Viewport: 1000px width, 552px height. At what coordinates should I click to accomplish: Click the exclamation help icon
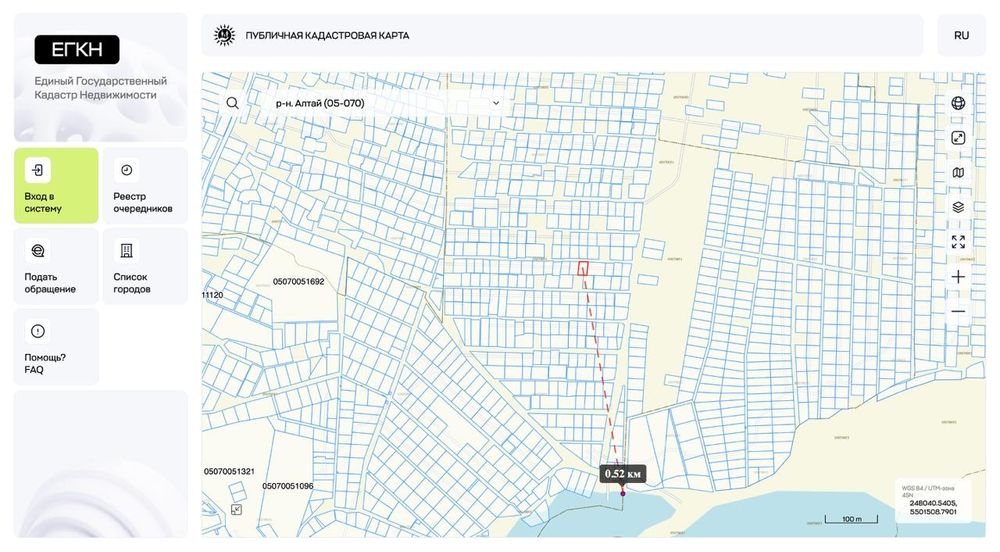coord(38,331)
